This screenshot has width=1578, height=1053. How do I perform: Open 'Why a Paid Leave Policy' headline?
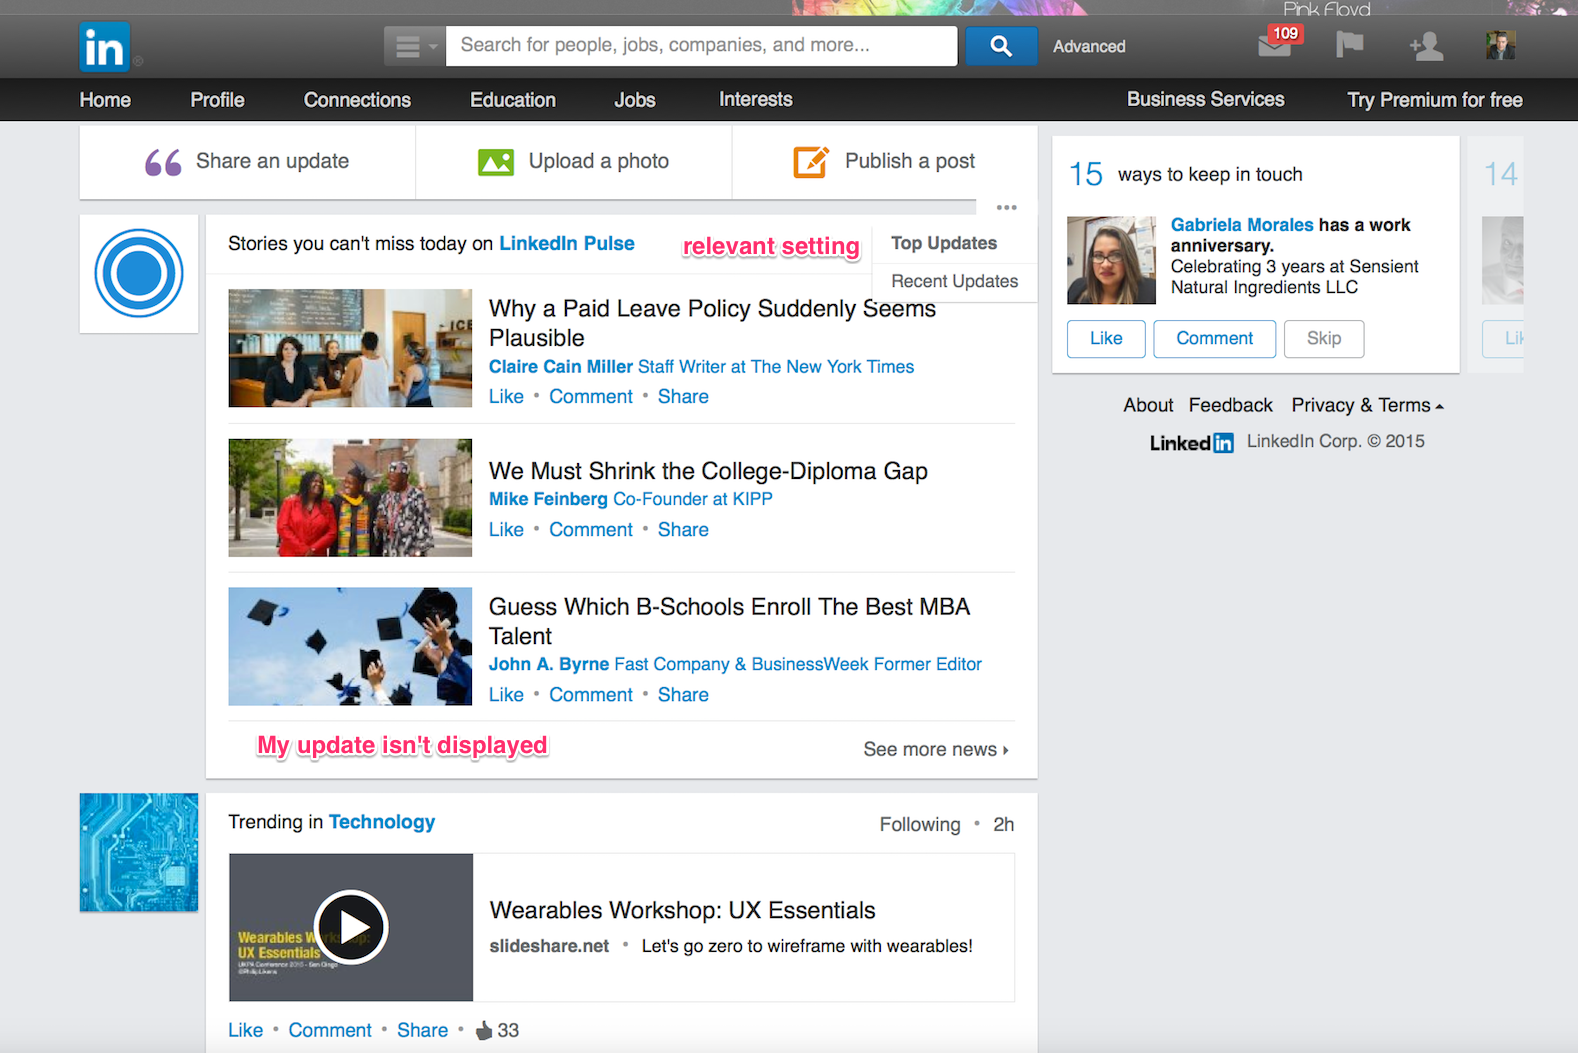pyautogui.click(x=712, y=323)
